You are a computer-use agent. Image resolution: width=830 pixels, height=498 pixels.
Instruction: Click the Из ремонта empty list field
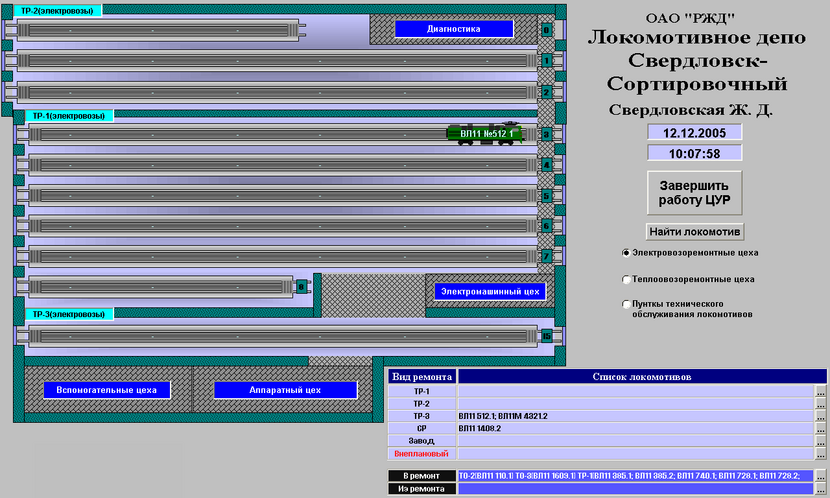tap(636, 489)
